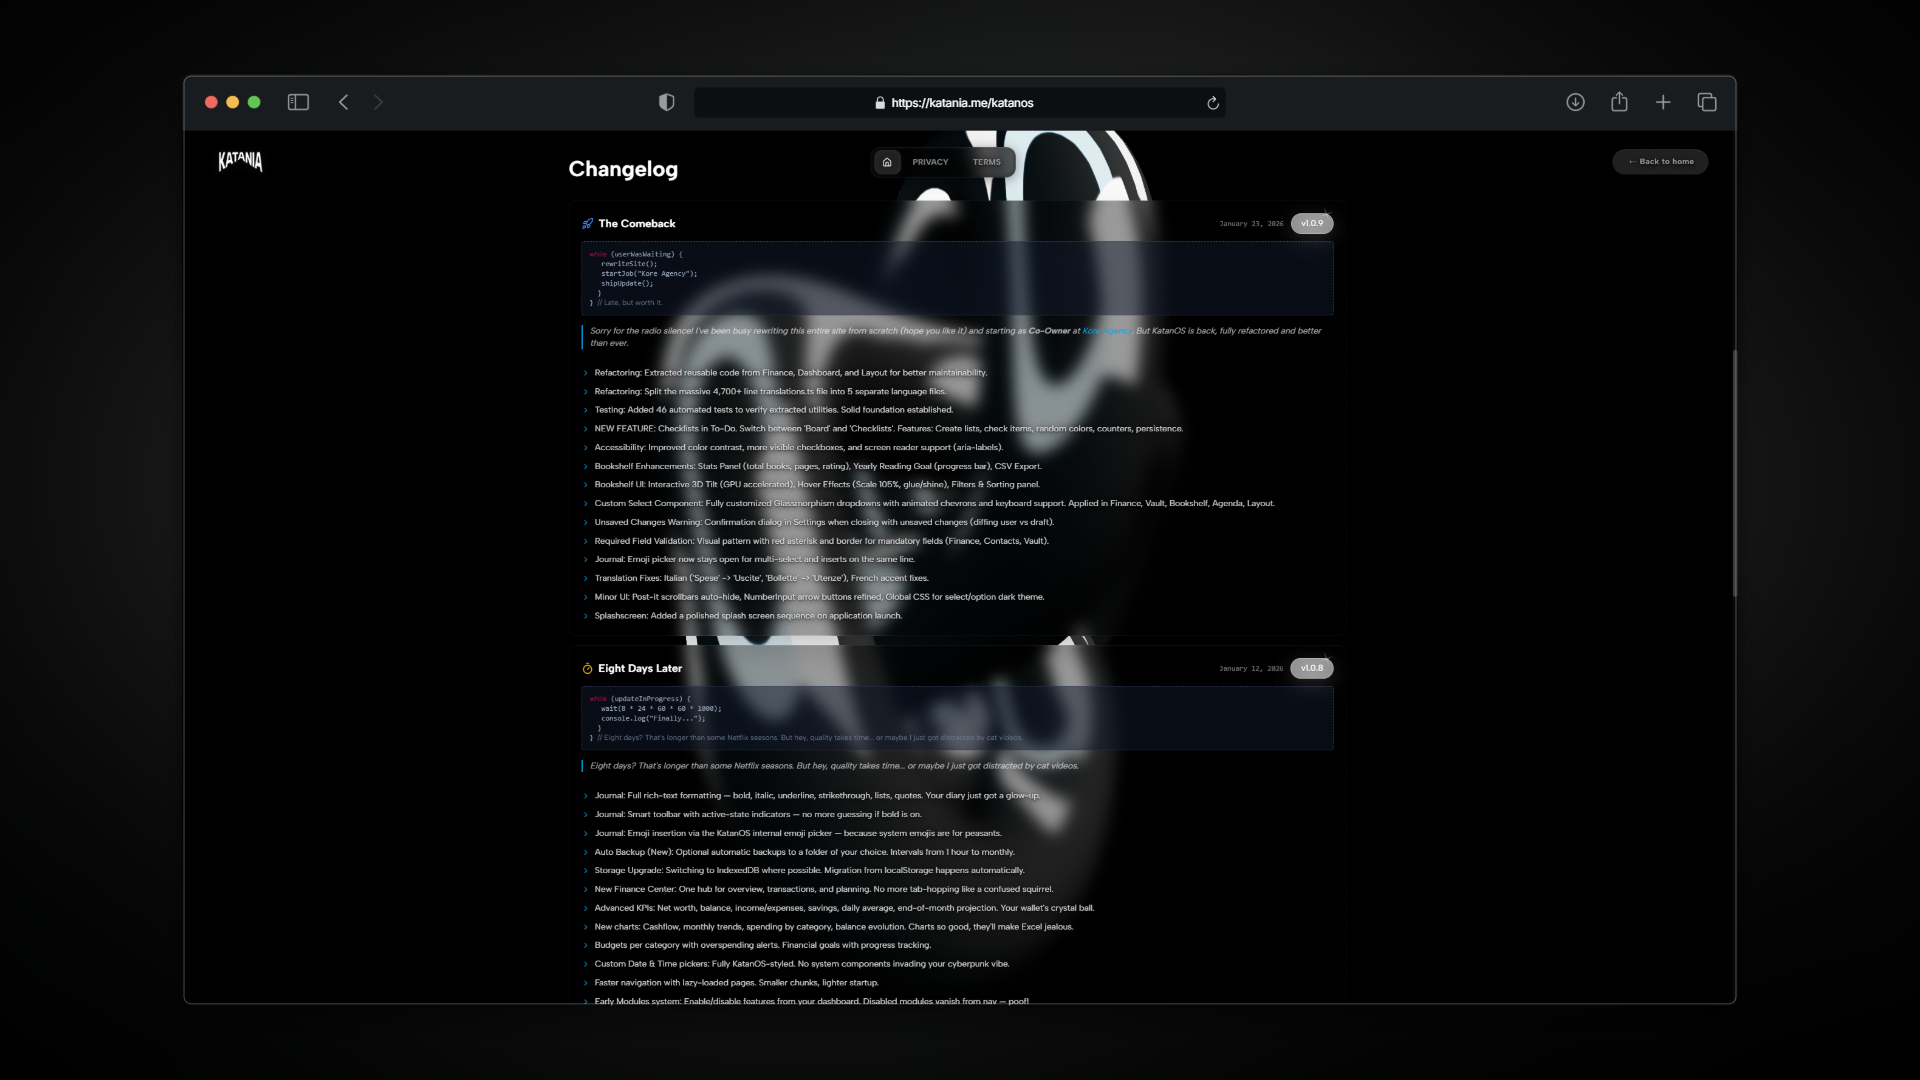Open the downloads icon in toolbar
The width and height of the screenshot is (1920, 1080).
click(x=1575, y=102)
